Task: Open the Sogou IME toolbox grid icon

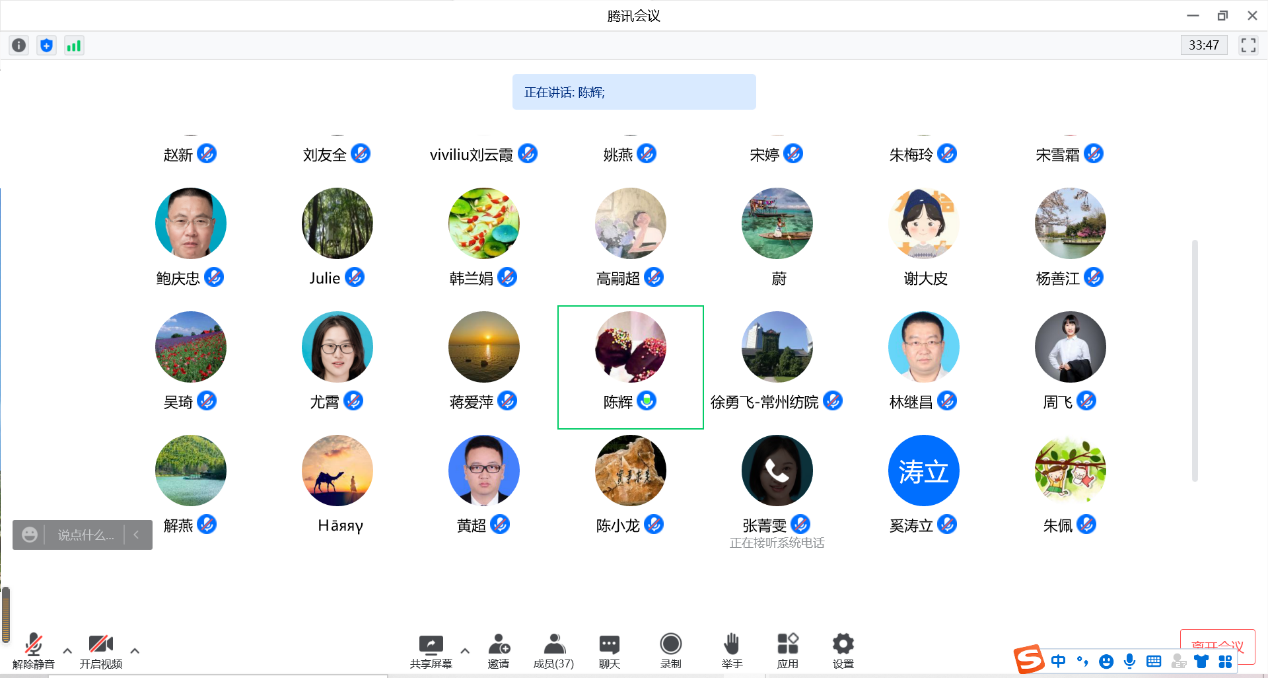Action: pos(1225,661)
